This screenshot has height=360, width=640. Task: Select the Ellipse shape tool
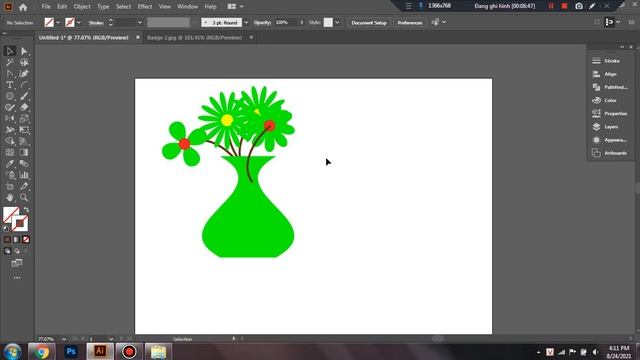[10, 96]
